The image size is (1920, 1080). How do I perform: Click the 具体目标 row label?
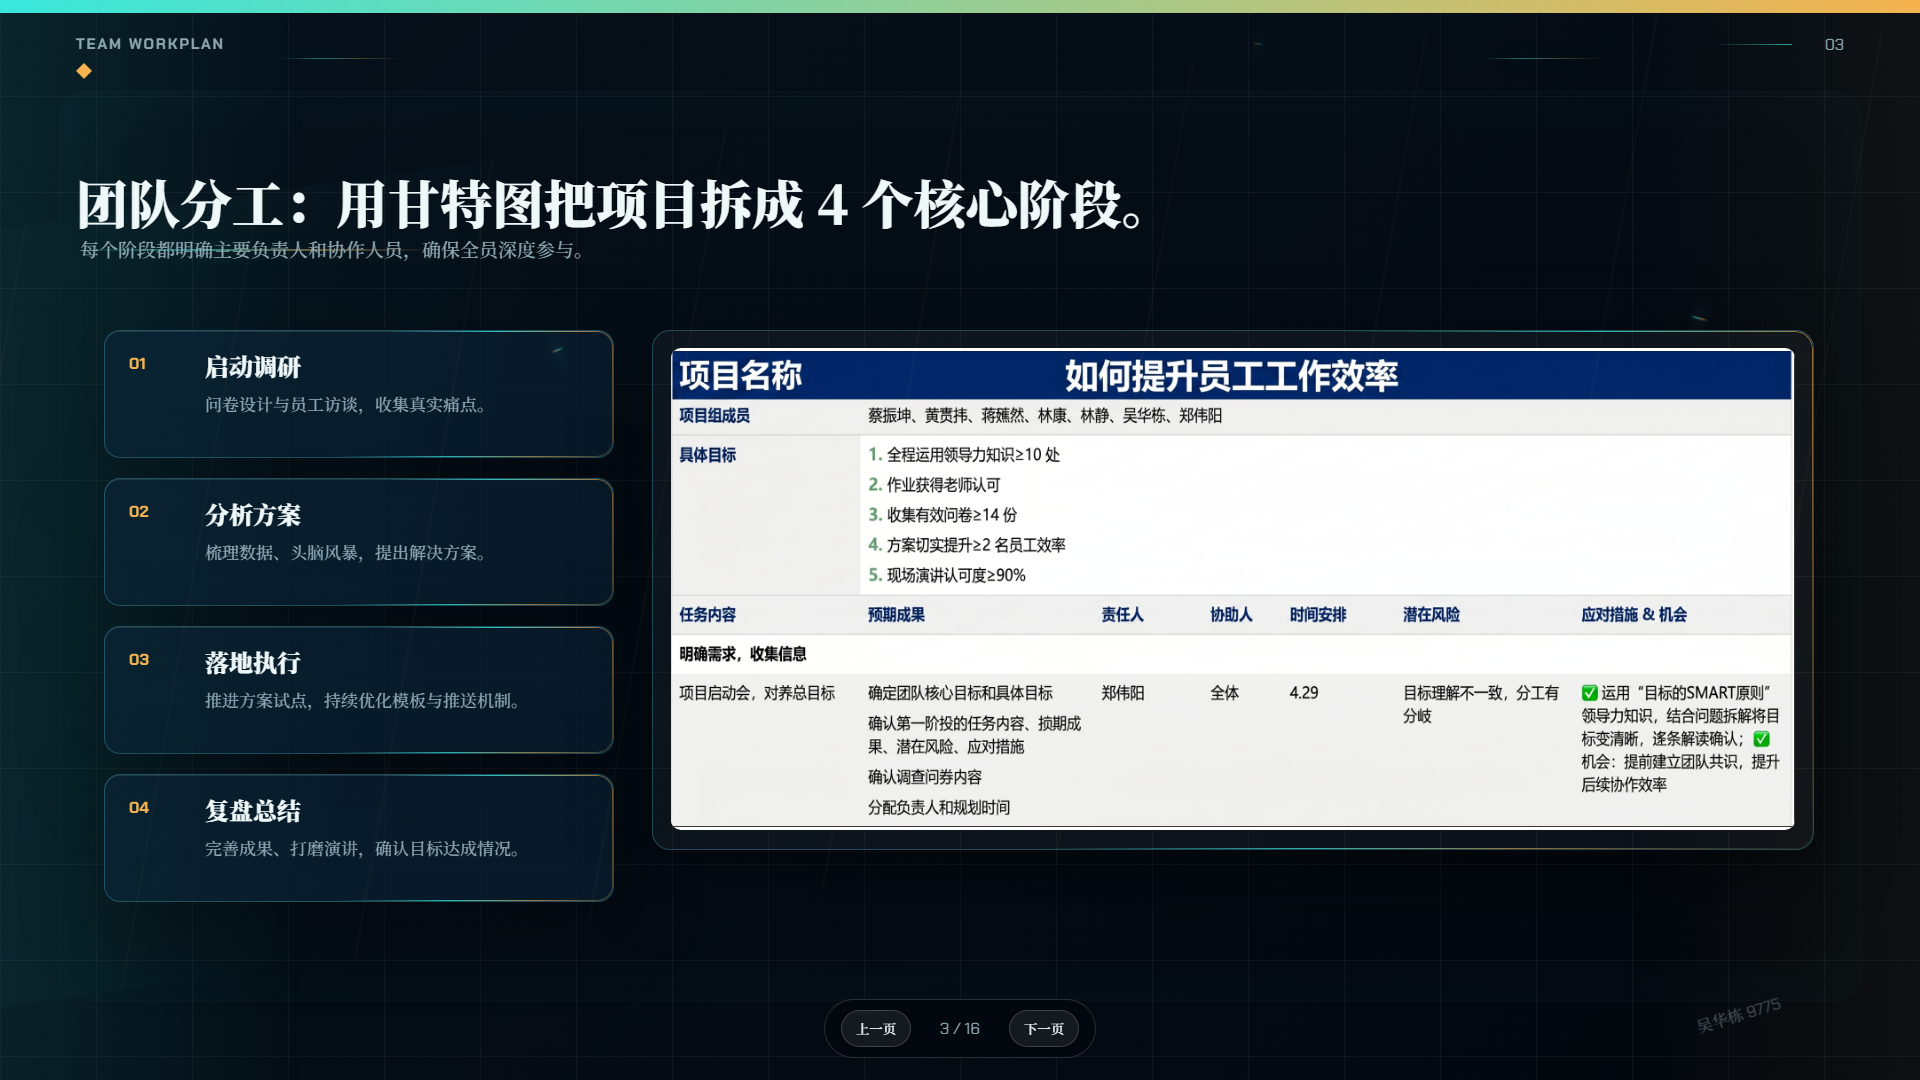[x=707, y=455]
